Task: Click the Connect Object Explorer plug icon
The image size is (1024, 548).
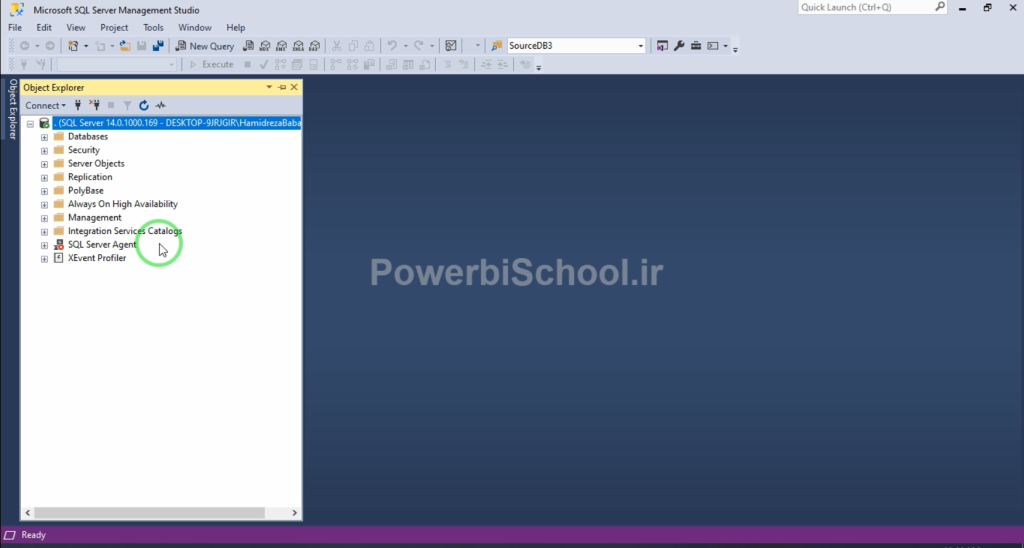Action: coord(78,105)
